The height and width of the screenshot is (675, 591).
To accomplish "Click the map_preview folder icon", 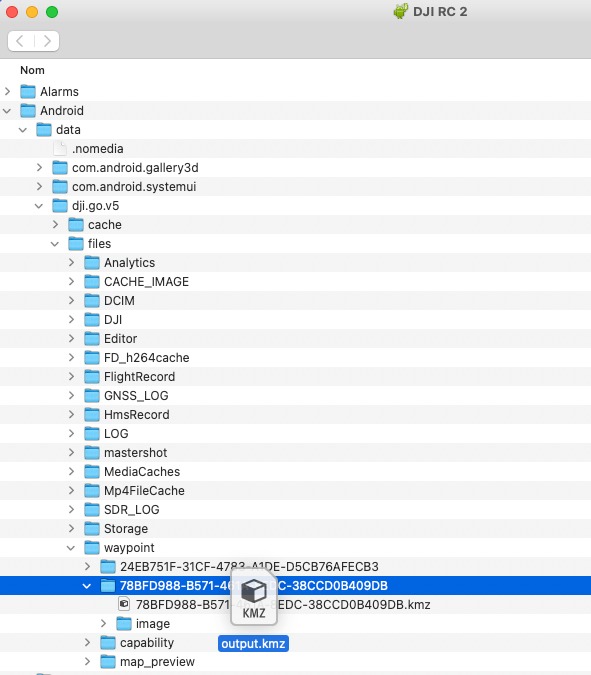I will (x=108, y=662).
